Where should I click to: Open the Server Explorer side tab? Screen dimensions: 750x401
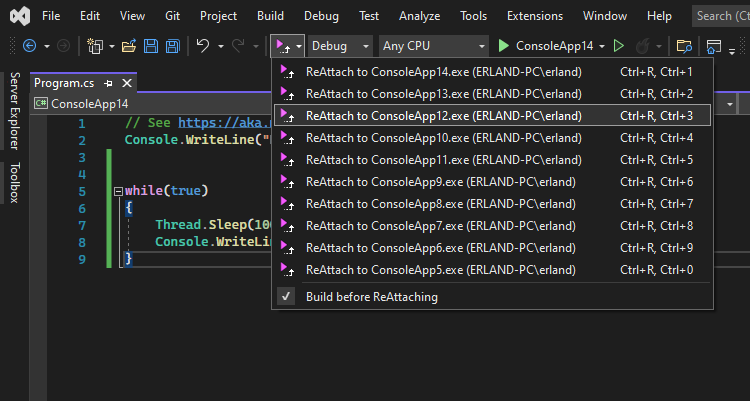(15, 111)
